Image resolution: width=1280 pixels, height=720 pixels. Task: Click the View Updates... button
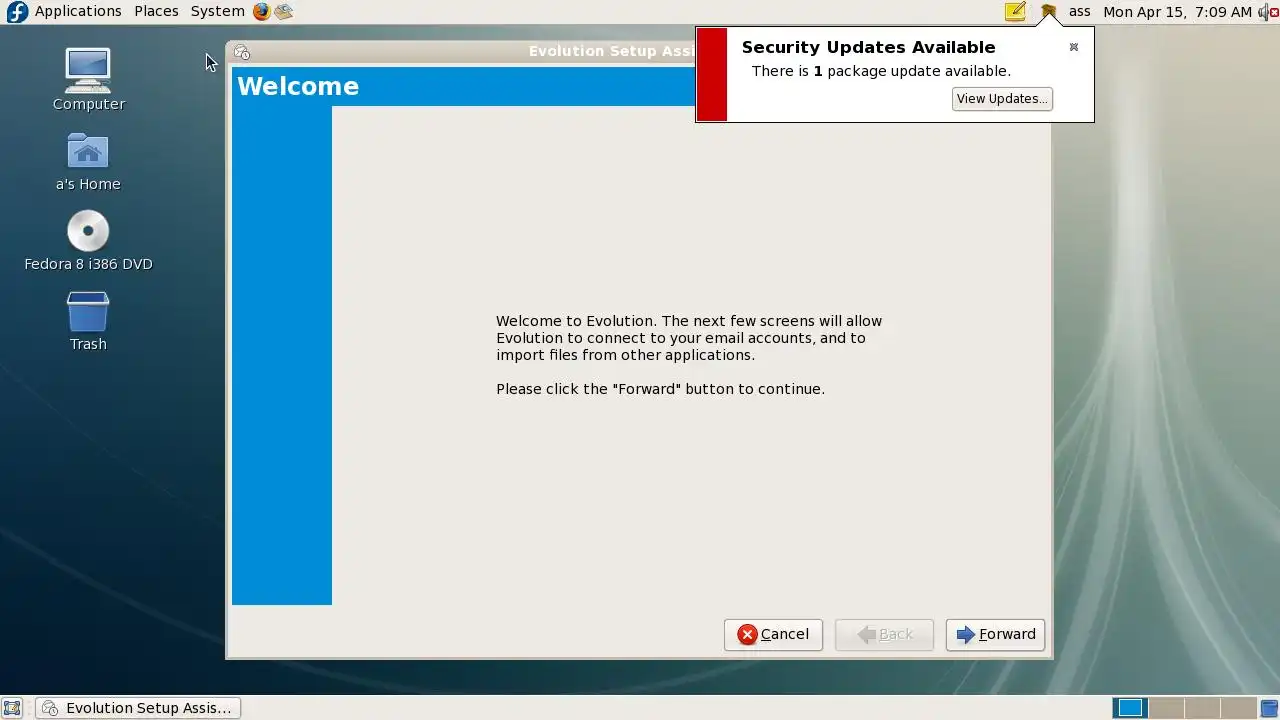tap(1002, 98)
